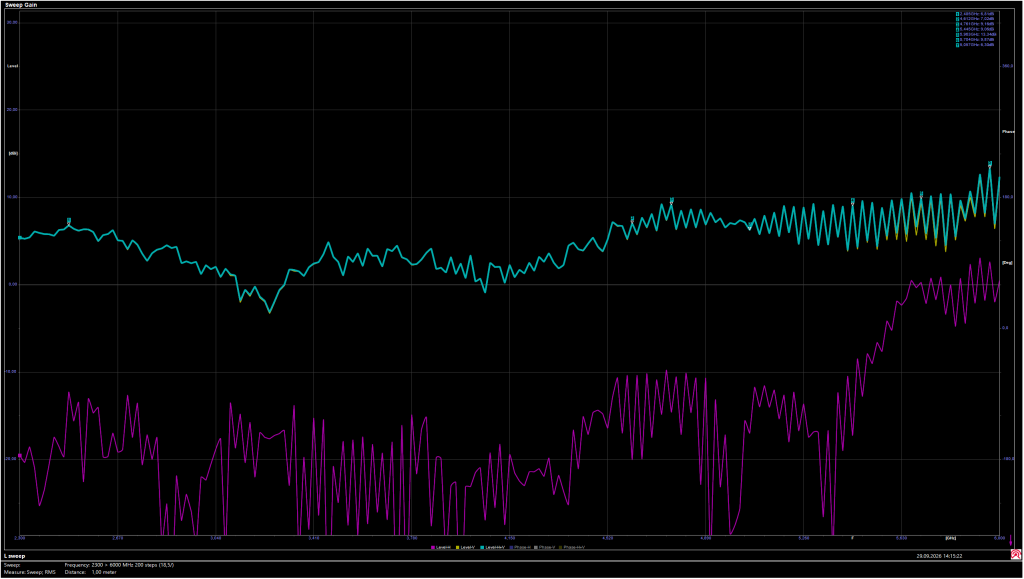
Task: Click the Sweep Gain title
Action: coord(19,4)
